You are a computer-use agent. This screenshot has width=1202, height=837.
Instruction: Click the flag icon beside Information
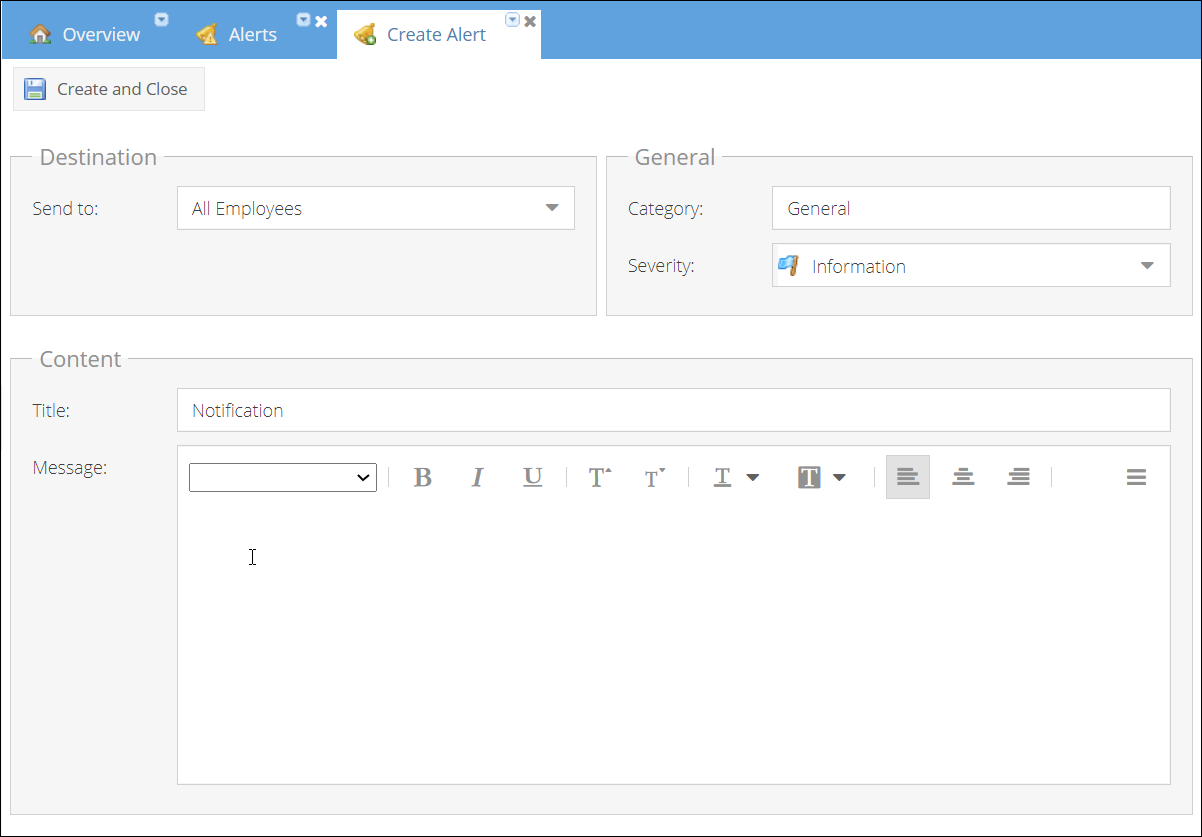click(788, 265)
